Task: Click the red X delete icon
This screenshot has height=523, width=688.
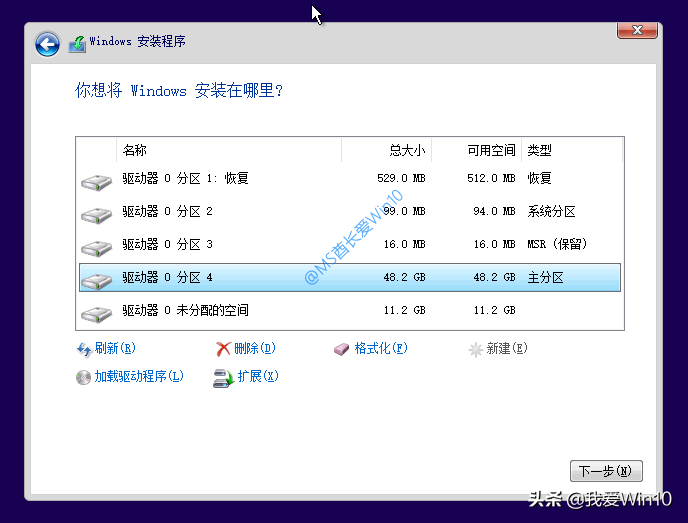Action: pyautogui.click(x=223, y=349)
